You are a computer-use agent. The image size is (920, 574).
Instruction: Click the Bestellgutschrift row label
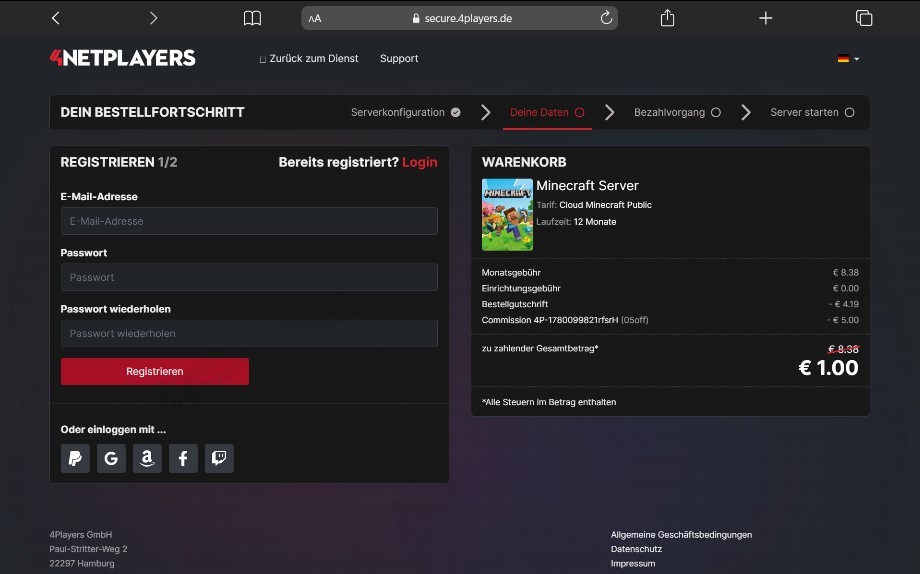515,304
